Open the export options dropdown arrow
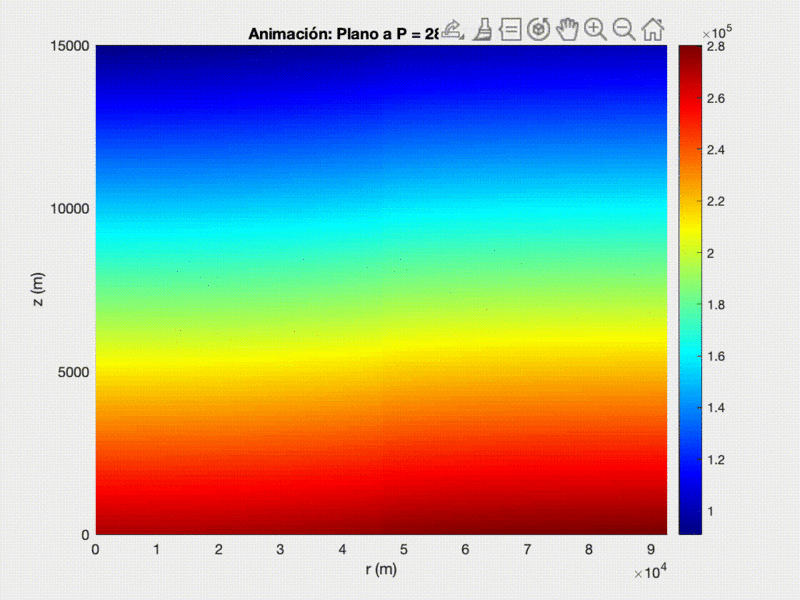The width and height of the screenshot is (800, 600). 461,38
